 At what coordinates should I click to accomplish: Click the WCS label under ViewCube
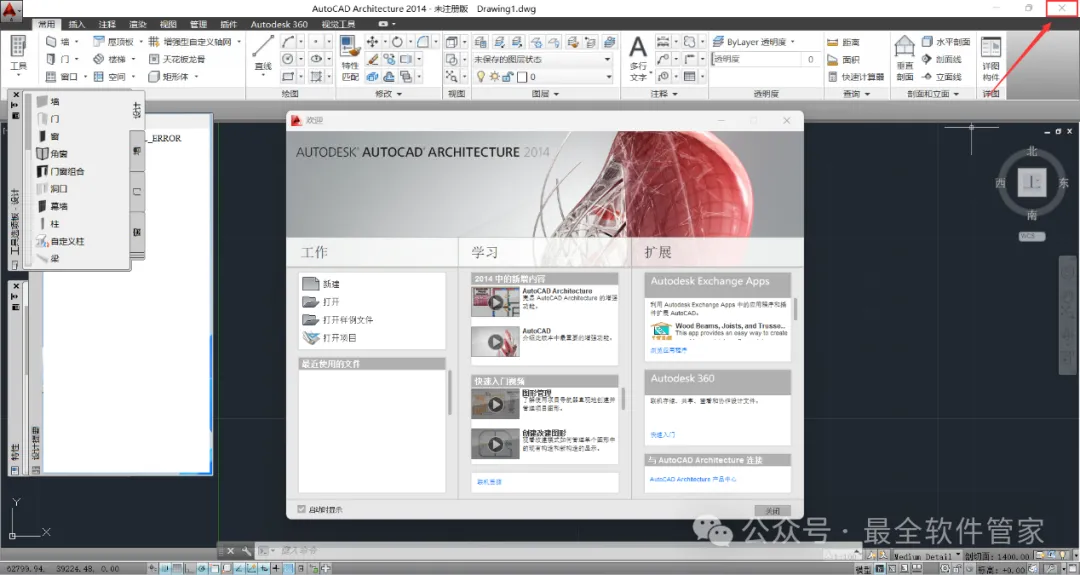[x=1031, y=236]
